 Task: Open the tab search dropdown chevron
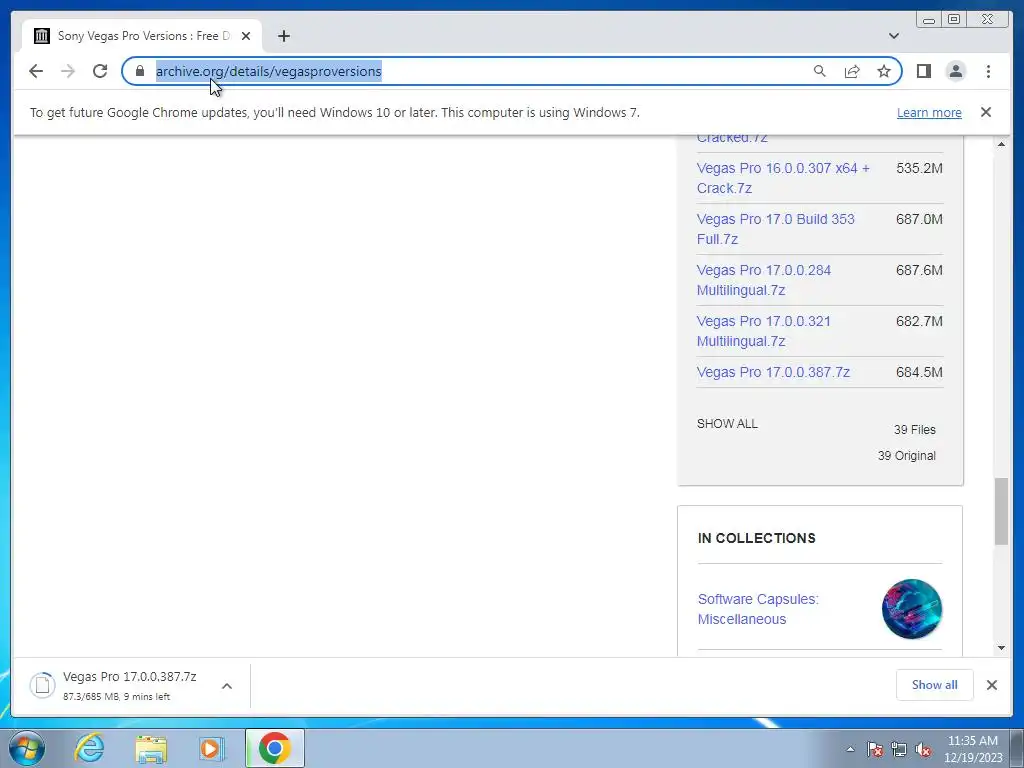coord(894,36)
